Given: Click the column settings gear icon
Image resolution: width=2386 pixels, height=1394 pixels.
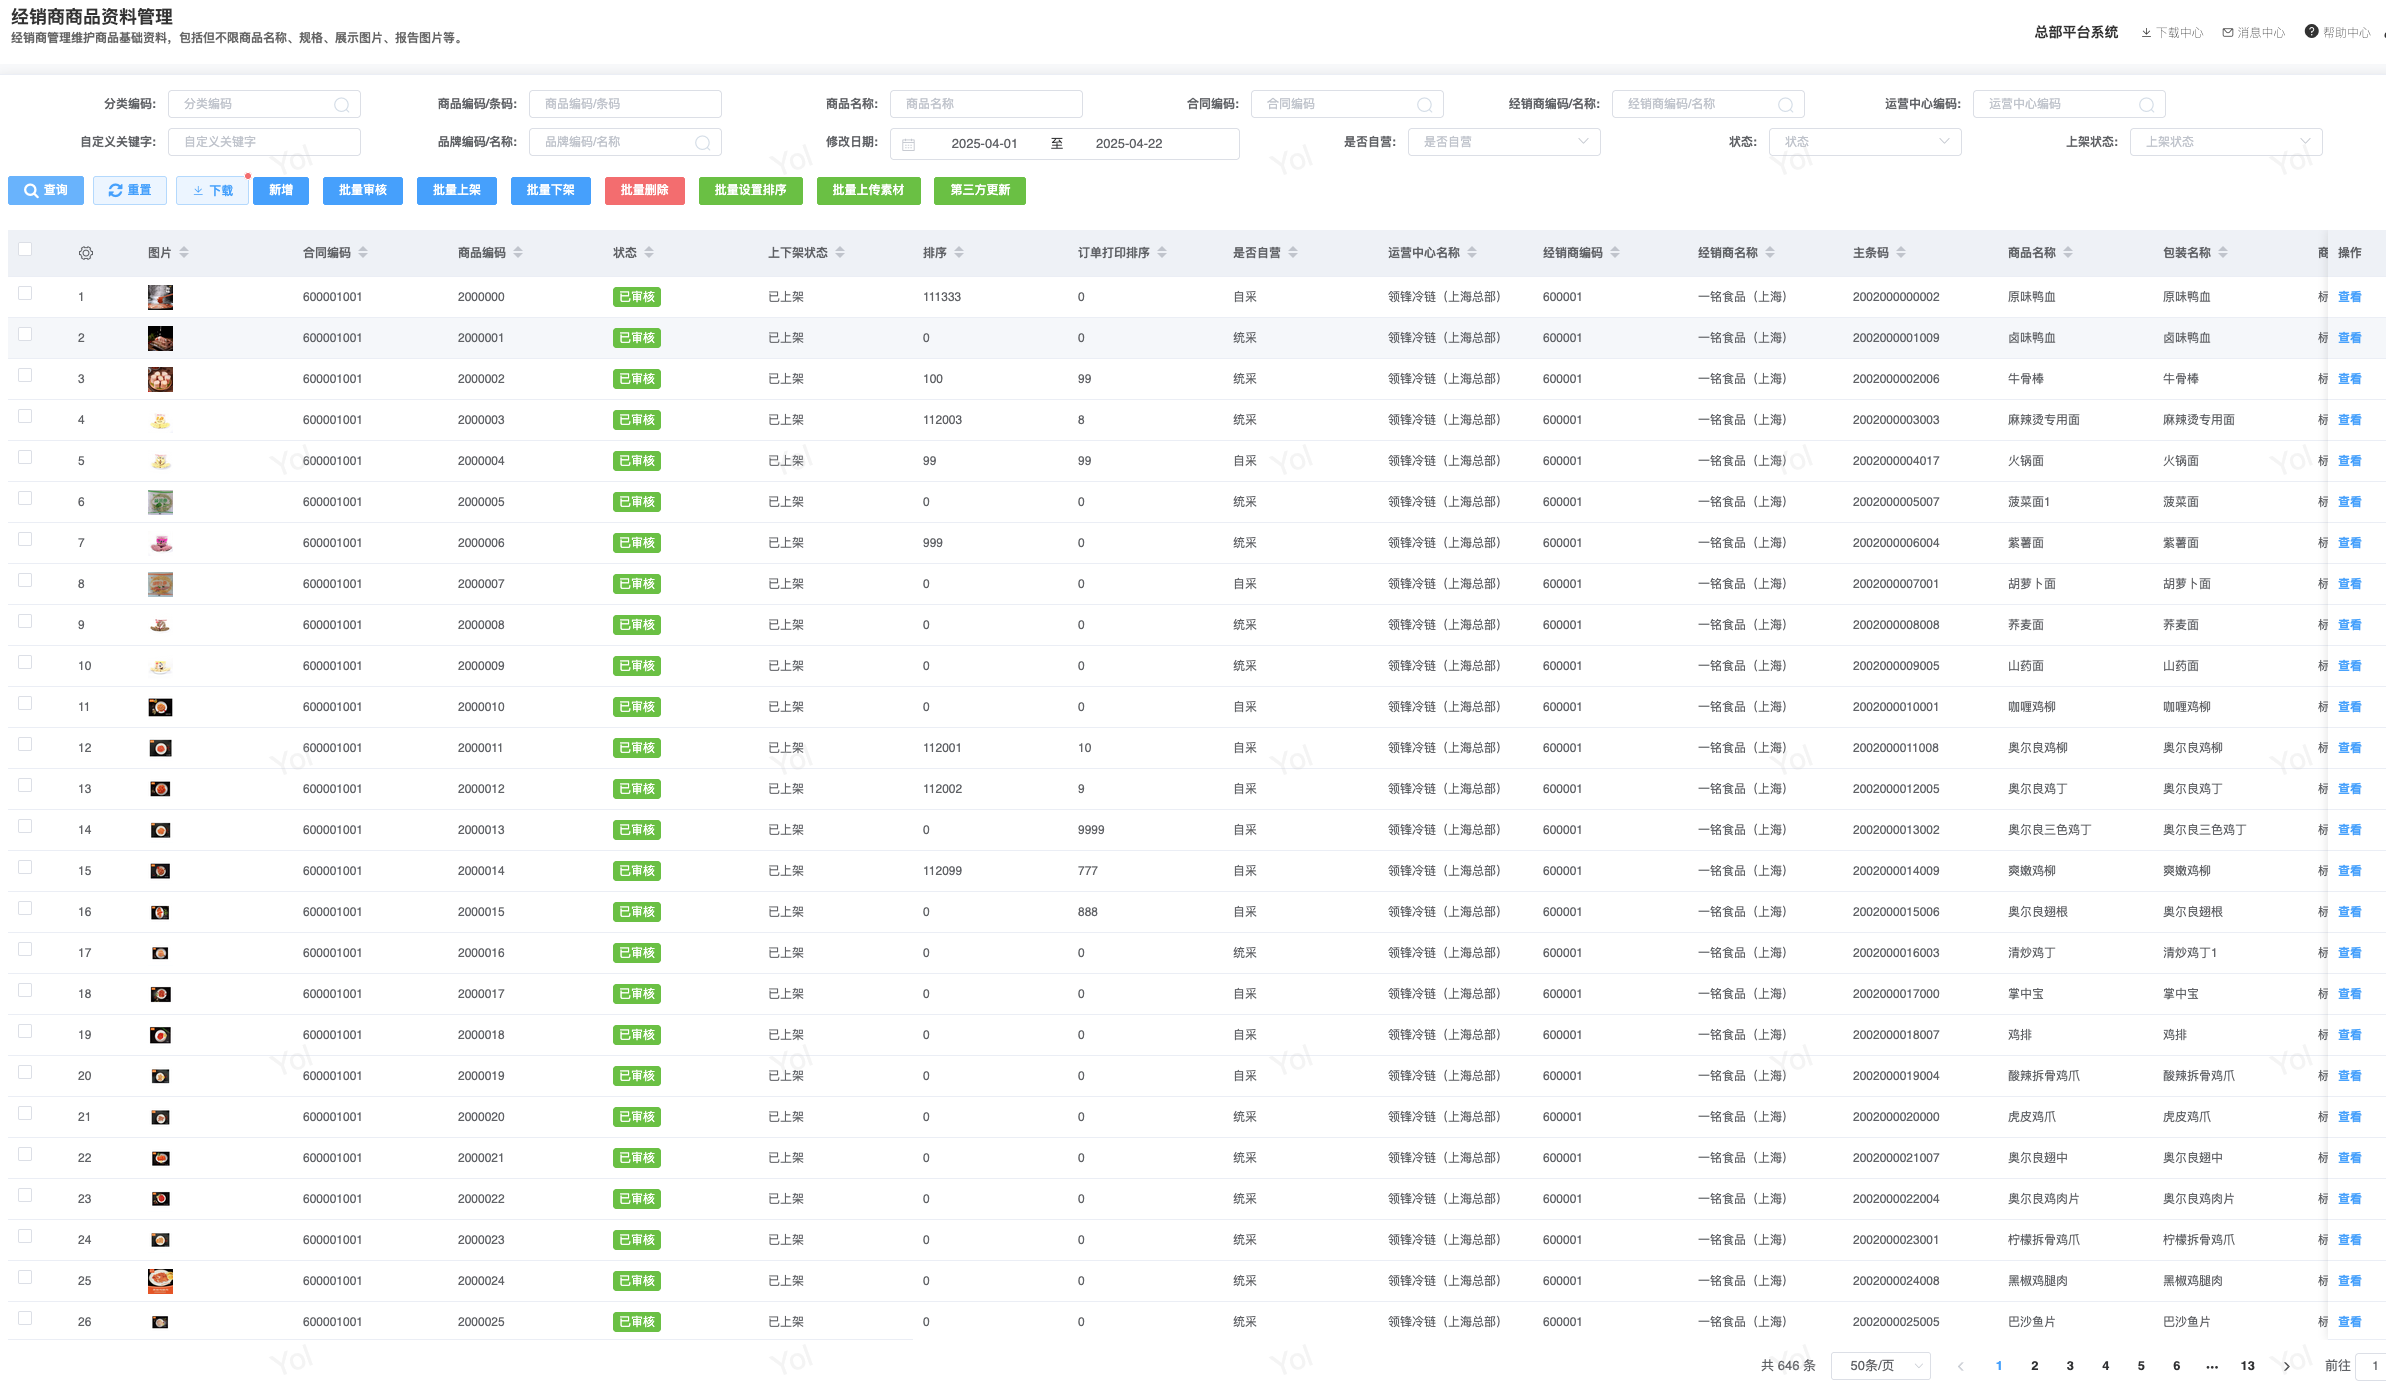Looking at the screenshot, I should pos(86,253).
